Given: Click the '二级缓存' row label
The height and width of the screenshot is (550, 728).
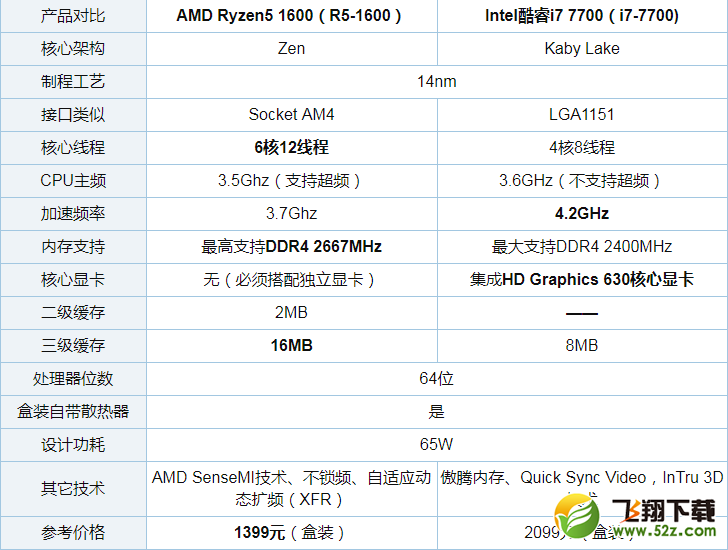Looking at the screenshot, I should (73, 313).
